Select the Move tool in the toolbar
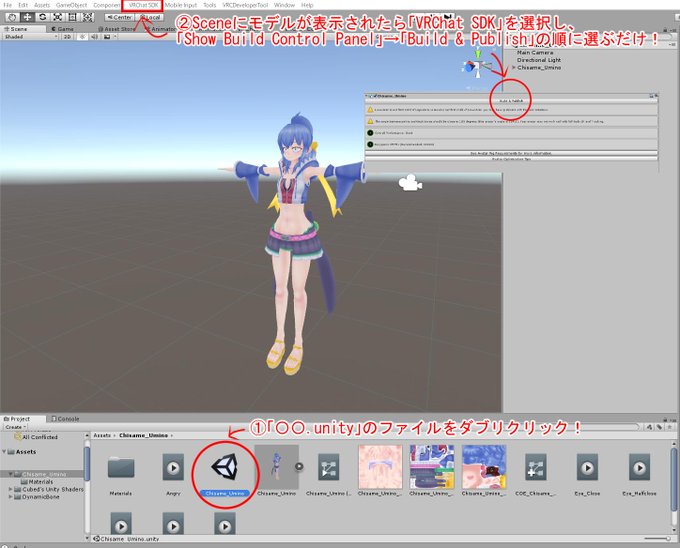The width and height of the screenshot is (680, 548). (x=27, y=17)
